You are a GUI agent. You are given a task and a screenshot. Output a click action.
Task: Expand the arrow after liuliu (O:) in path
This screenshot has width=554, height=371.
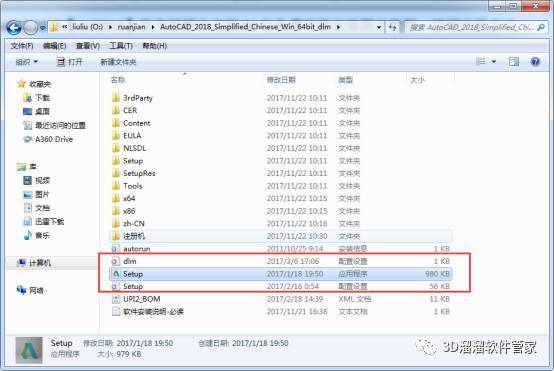point(110,27)
